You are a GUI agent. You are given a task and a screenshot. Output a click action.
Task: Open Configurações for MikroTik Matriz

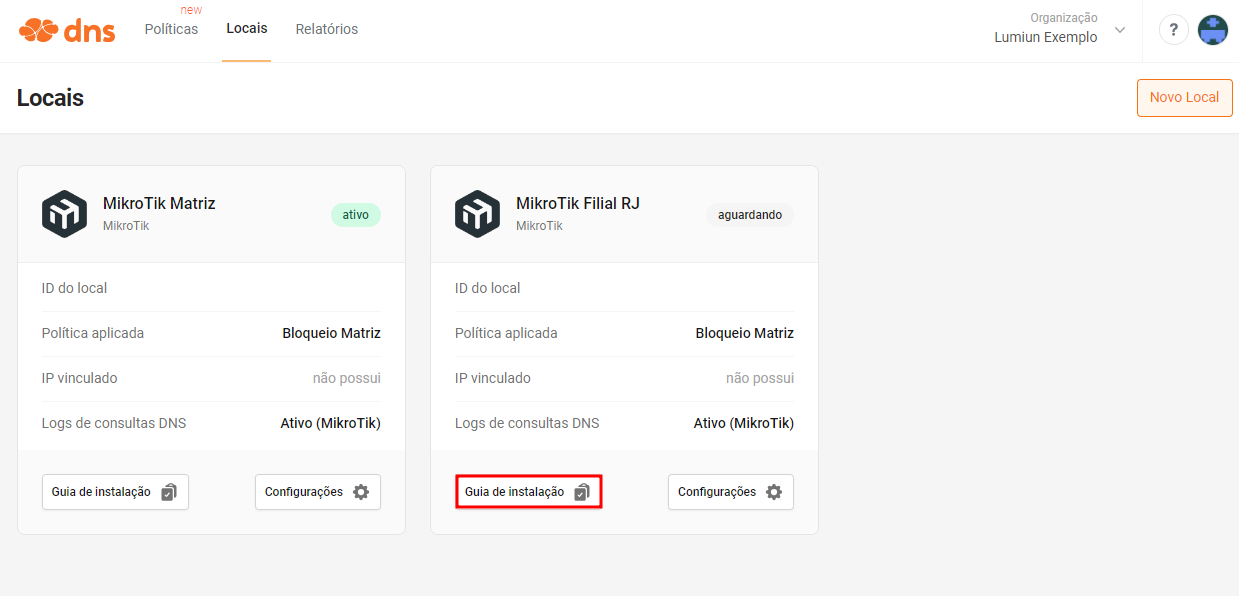tap(318, 492)
